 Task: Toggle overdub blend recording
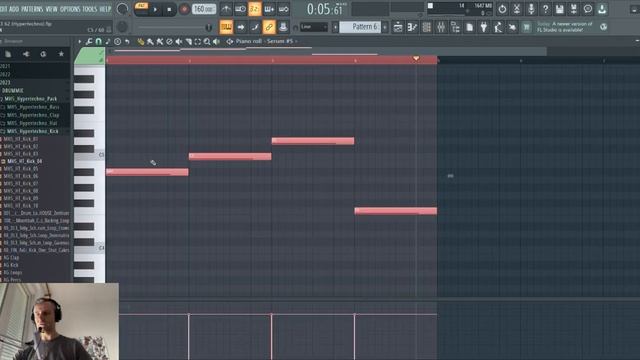click(x=269, y=9)
